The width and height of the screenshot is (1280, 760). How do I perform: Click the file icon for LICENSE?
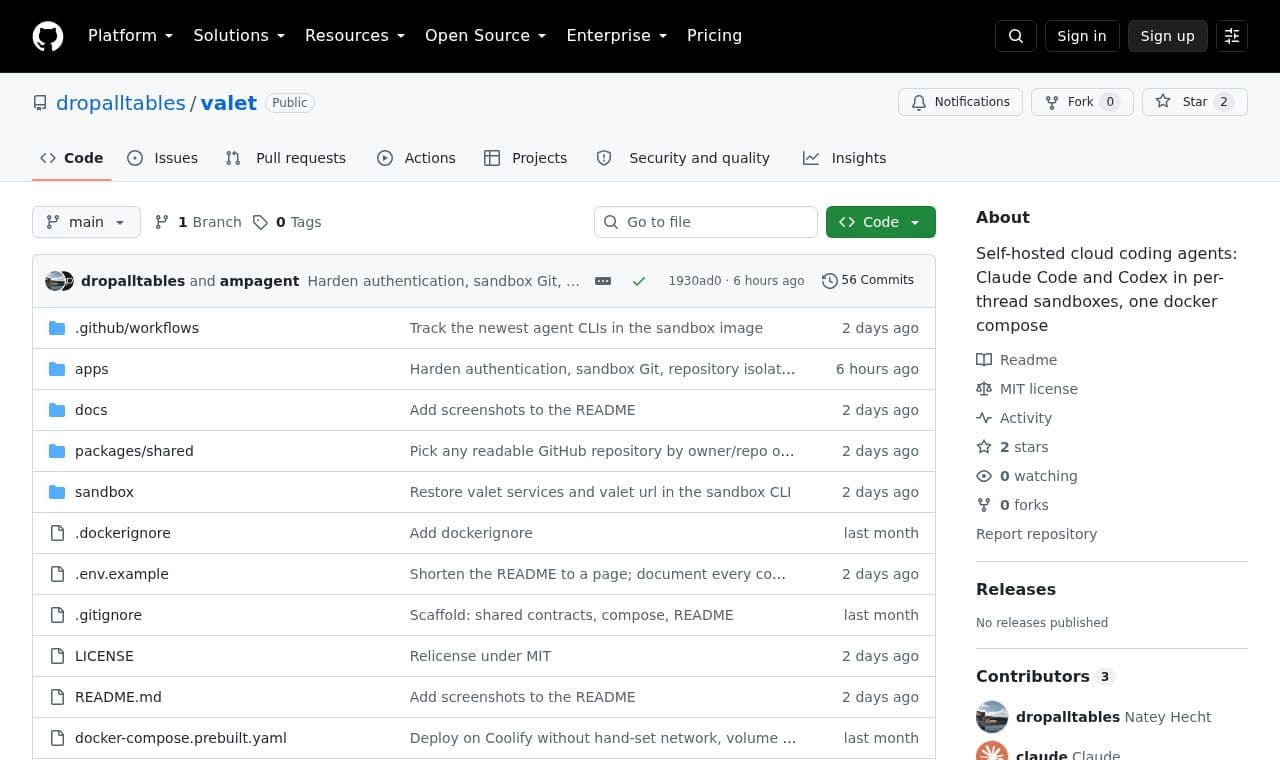tap(57, 656)
